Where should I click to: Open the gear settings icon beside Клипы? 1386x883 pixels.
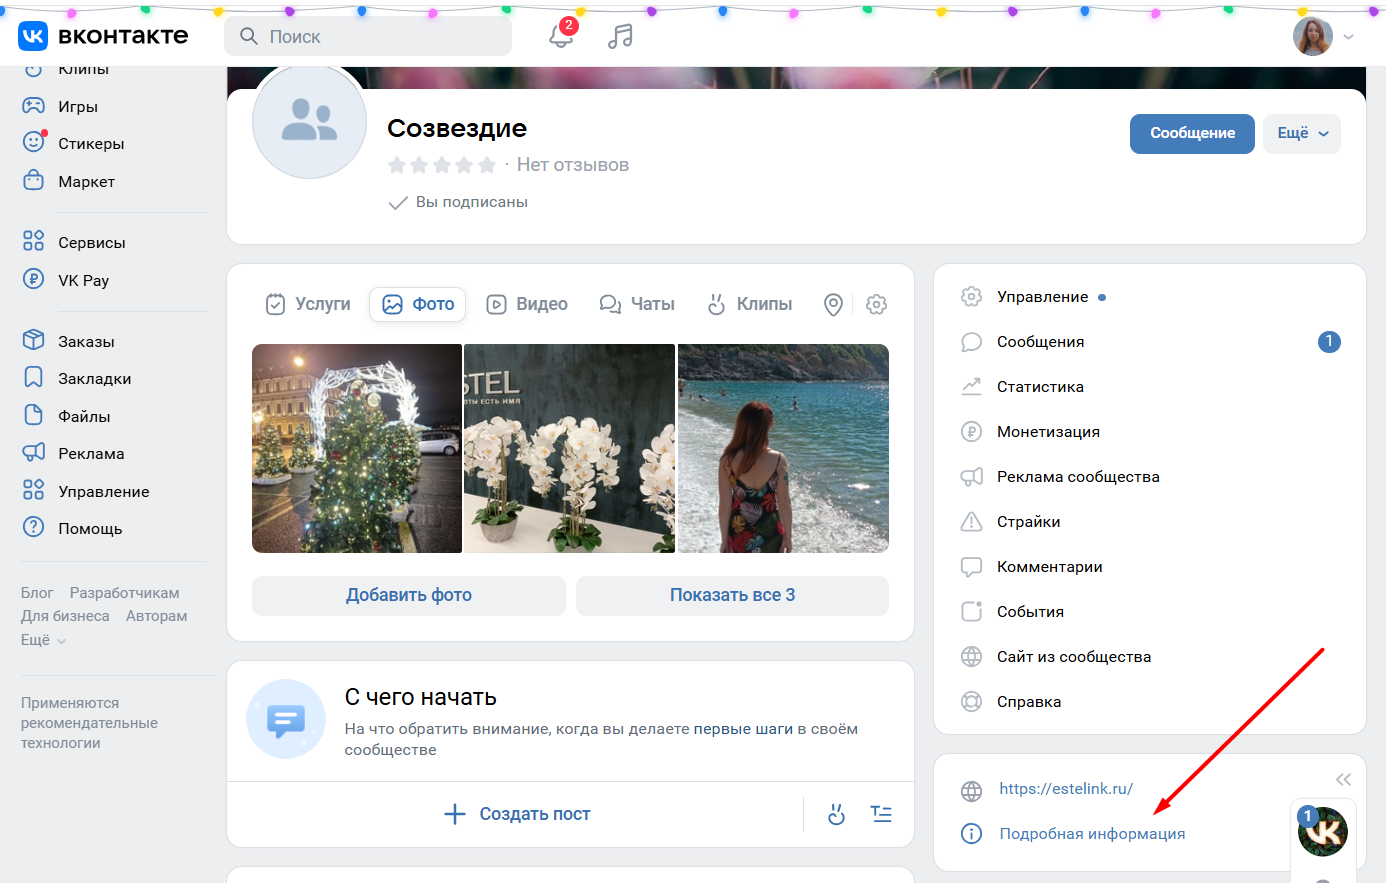tap(877, 304)
